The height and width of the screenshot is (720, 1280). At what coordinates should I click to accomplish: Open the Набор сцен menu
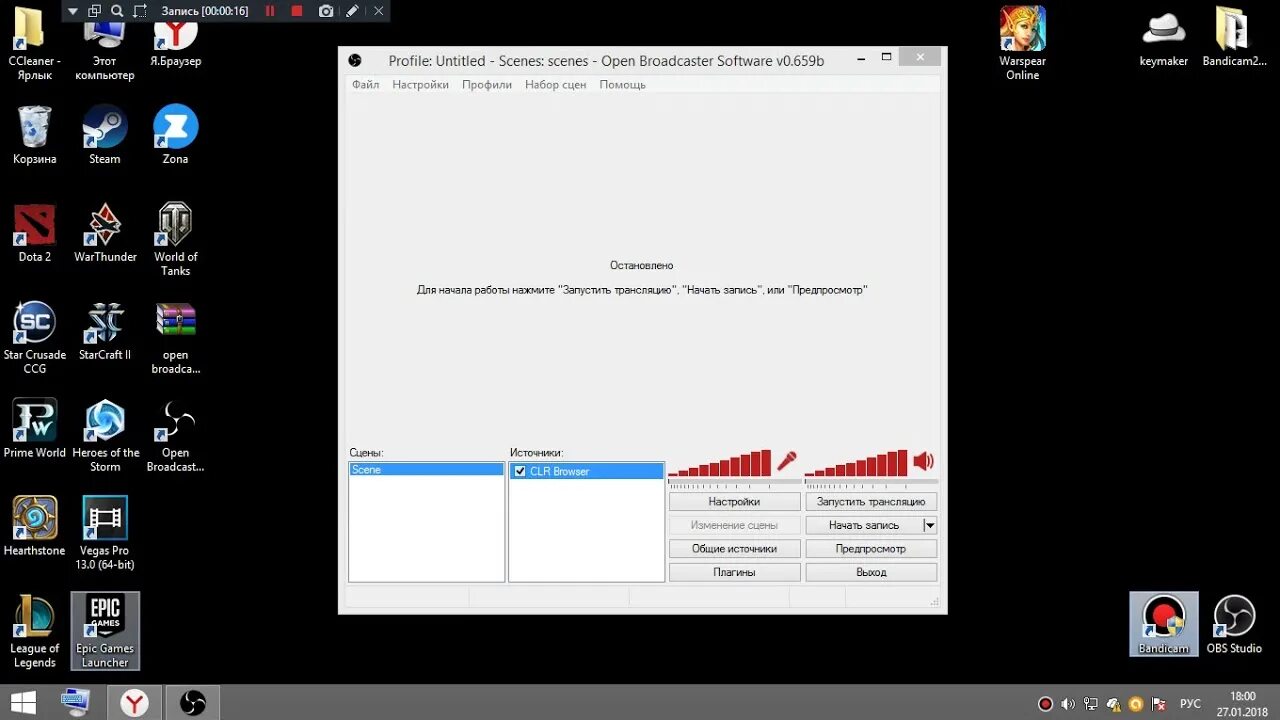click(556, 85)
